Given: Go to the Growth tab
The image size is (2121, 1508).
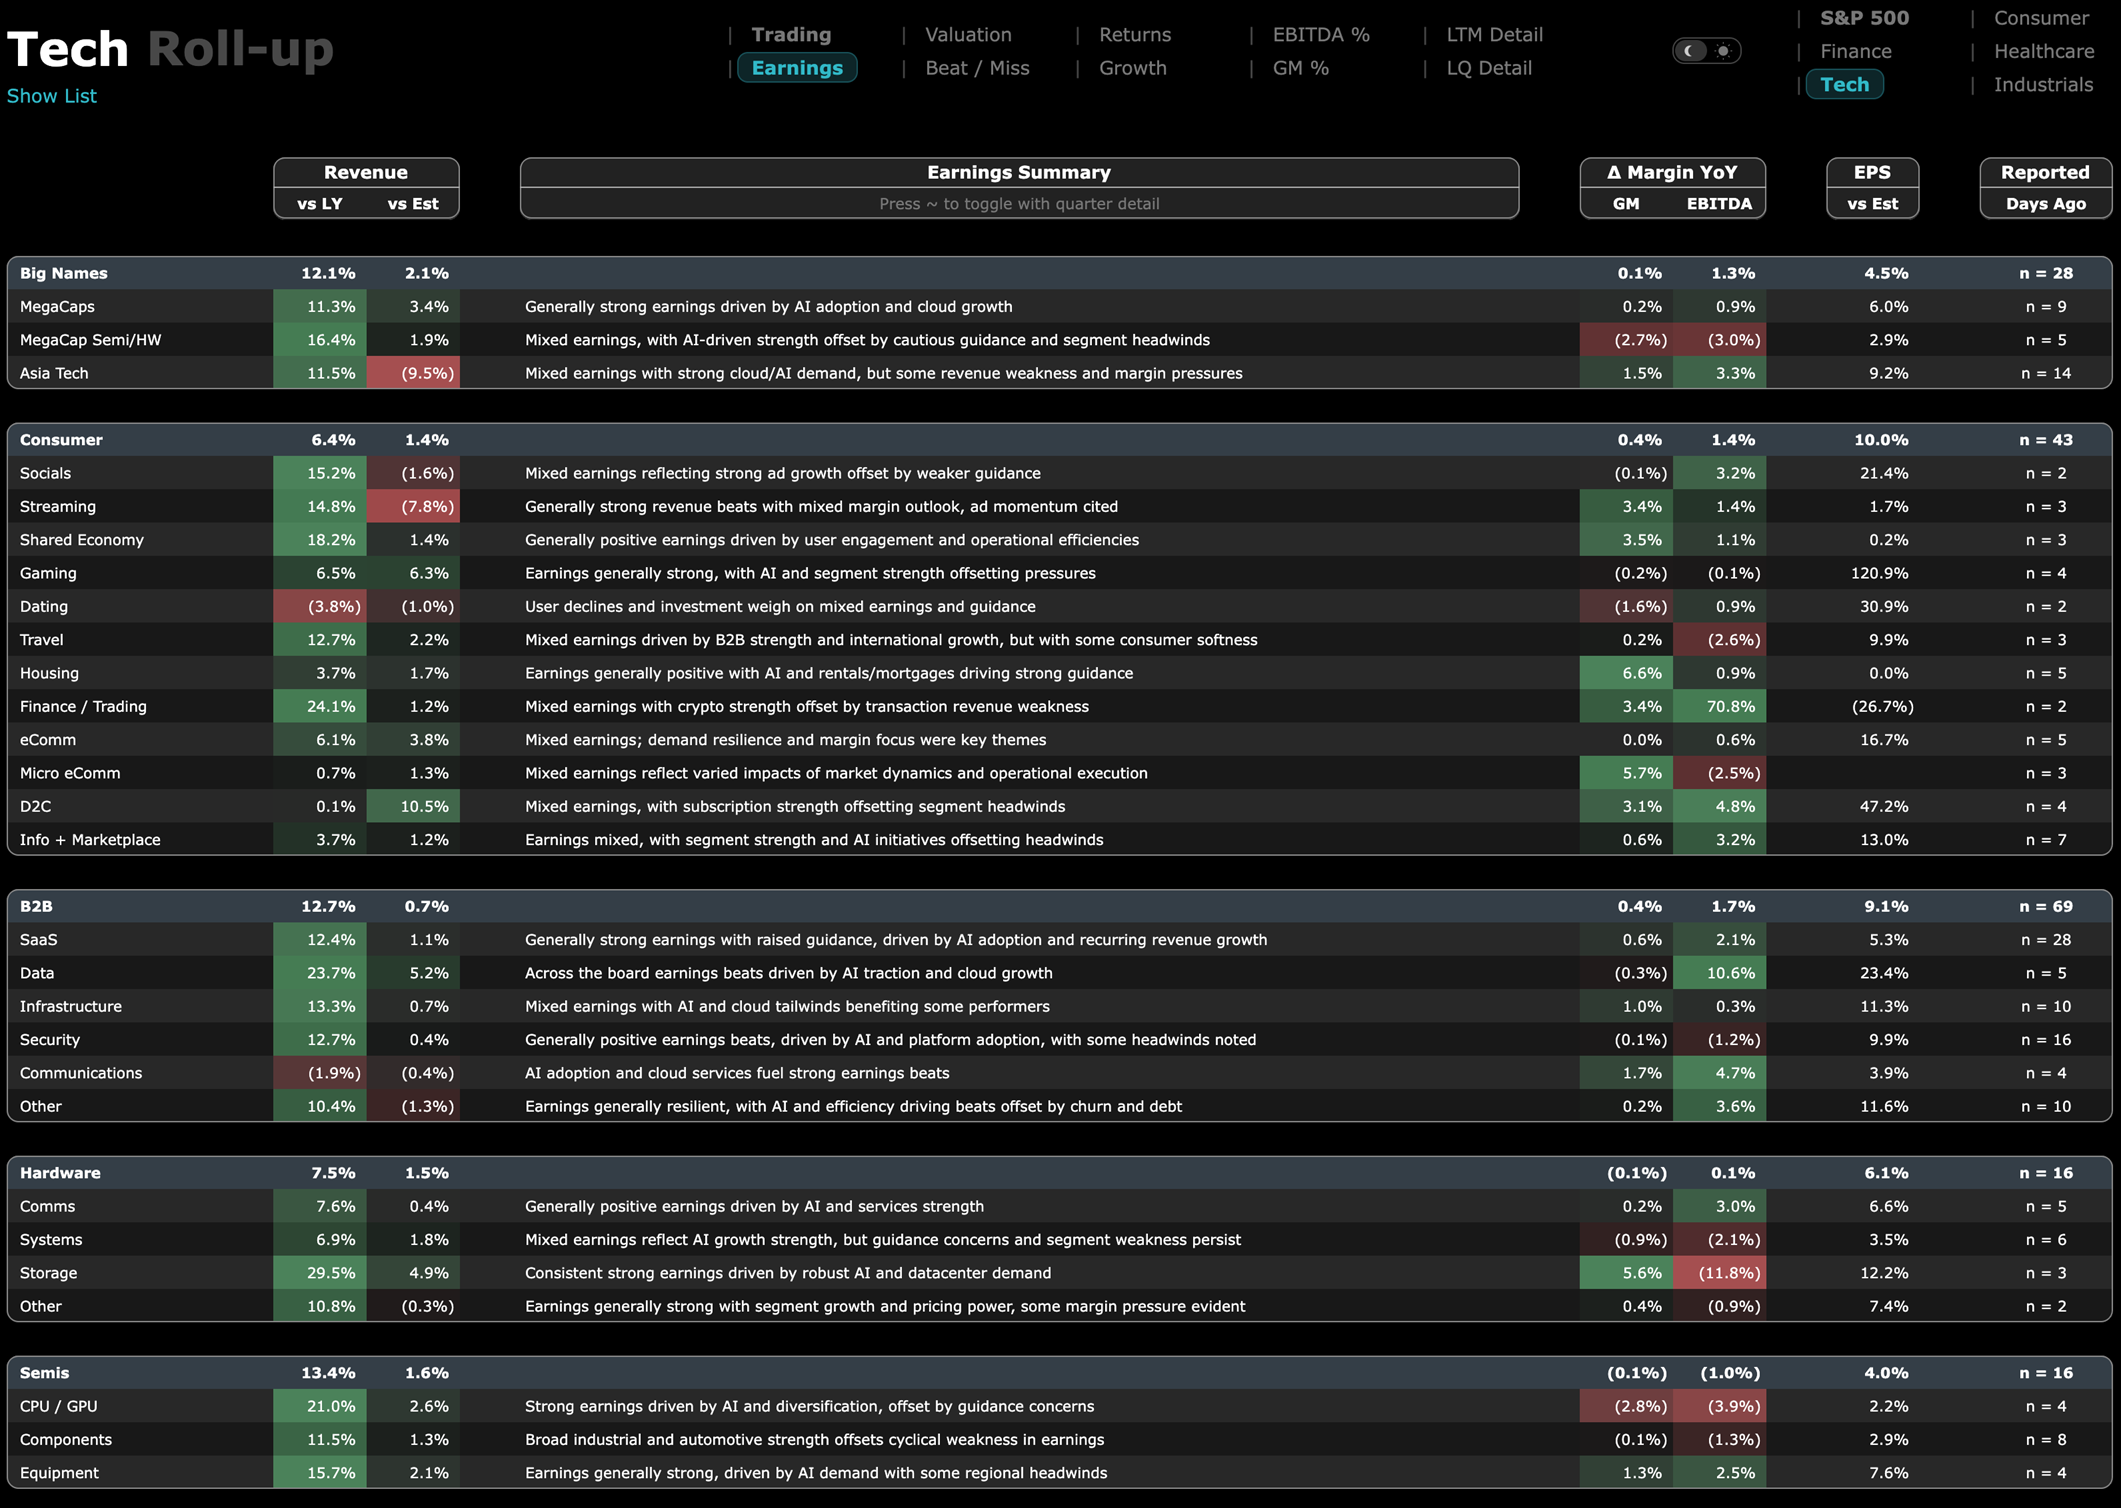Looking at the screenshot, I should tap(1132, 68).
